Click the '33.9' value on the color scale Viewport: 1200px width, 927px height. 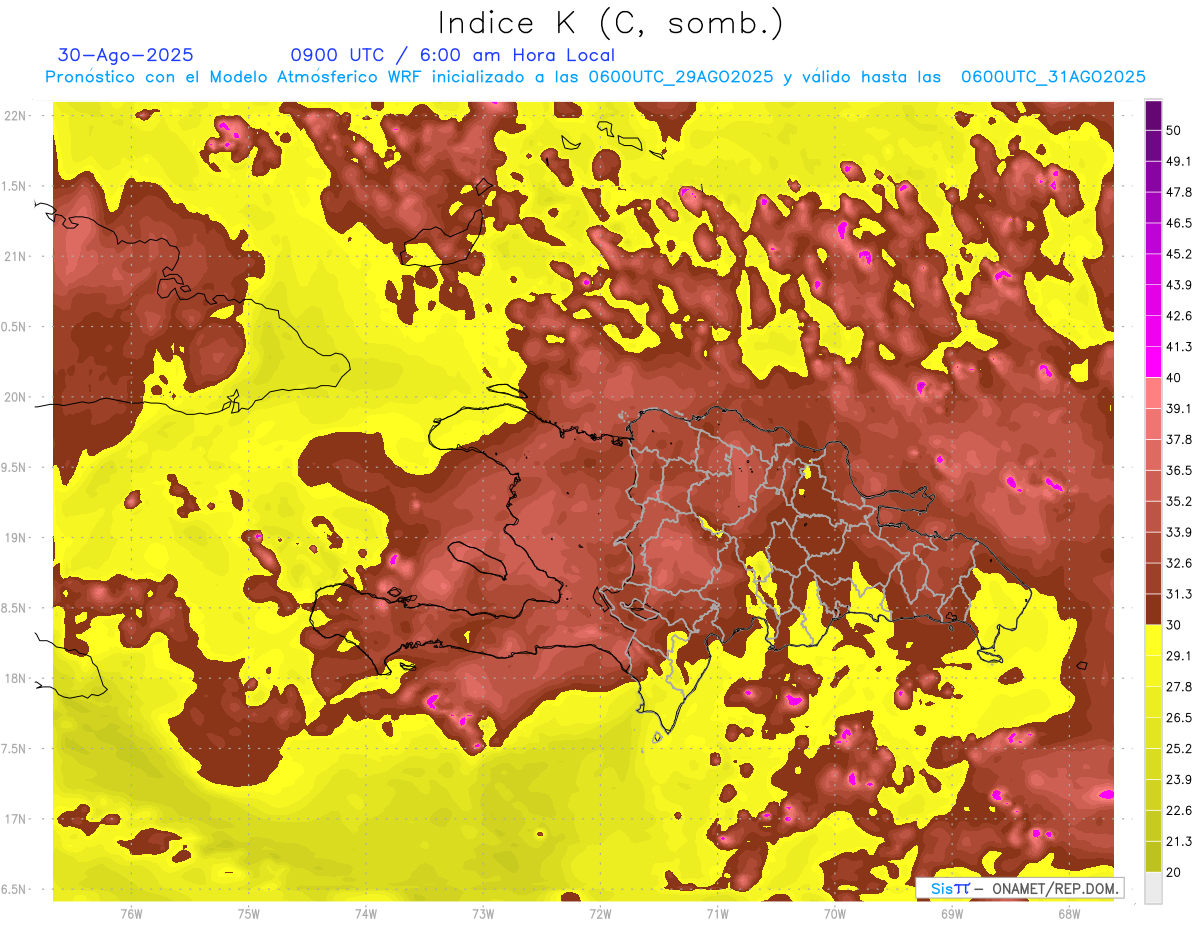pos(1179,532)
